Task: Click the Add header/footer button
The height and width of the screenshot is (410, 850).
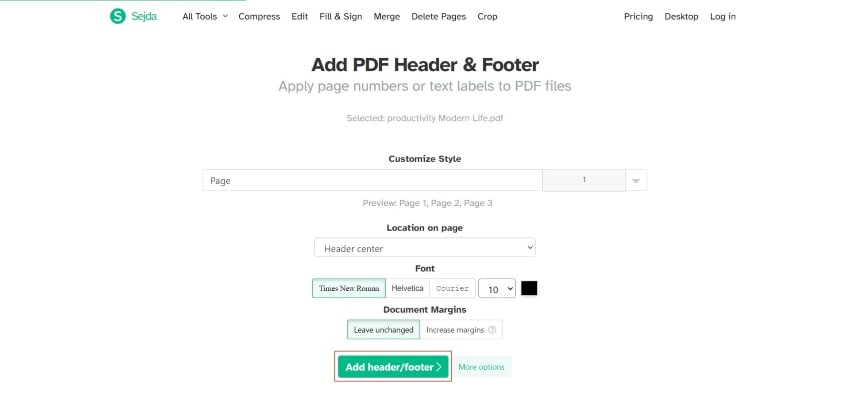Action: 393,367
